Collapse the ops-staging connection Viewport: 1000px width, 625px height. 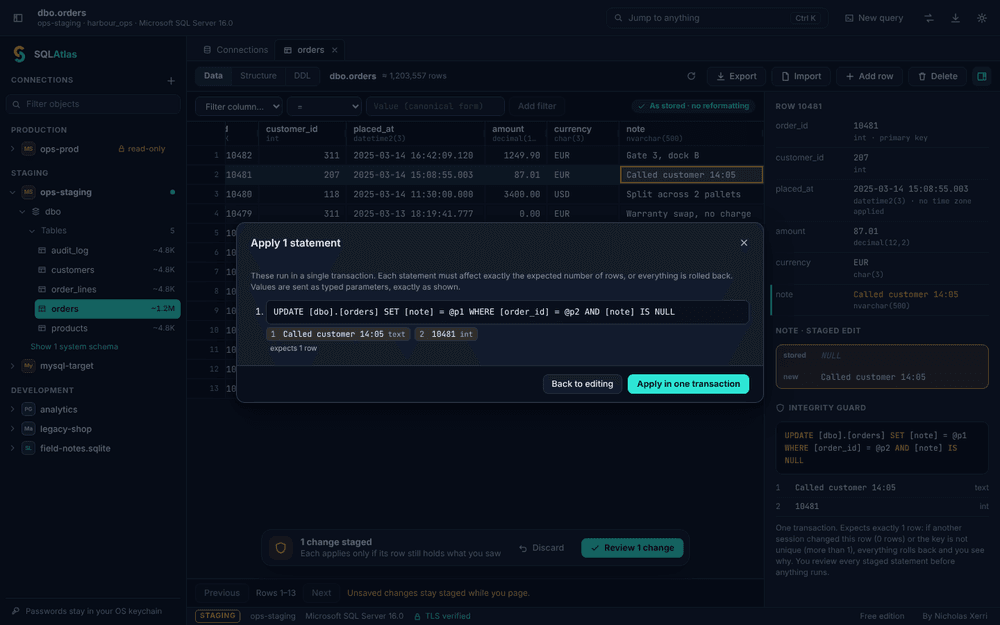point(12,192)
